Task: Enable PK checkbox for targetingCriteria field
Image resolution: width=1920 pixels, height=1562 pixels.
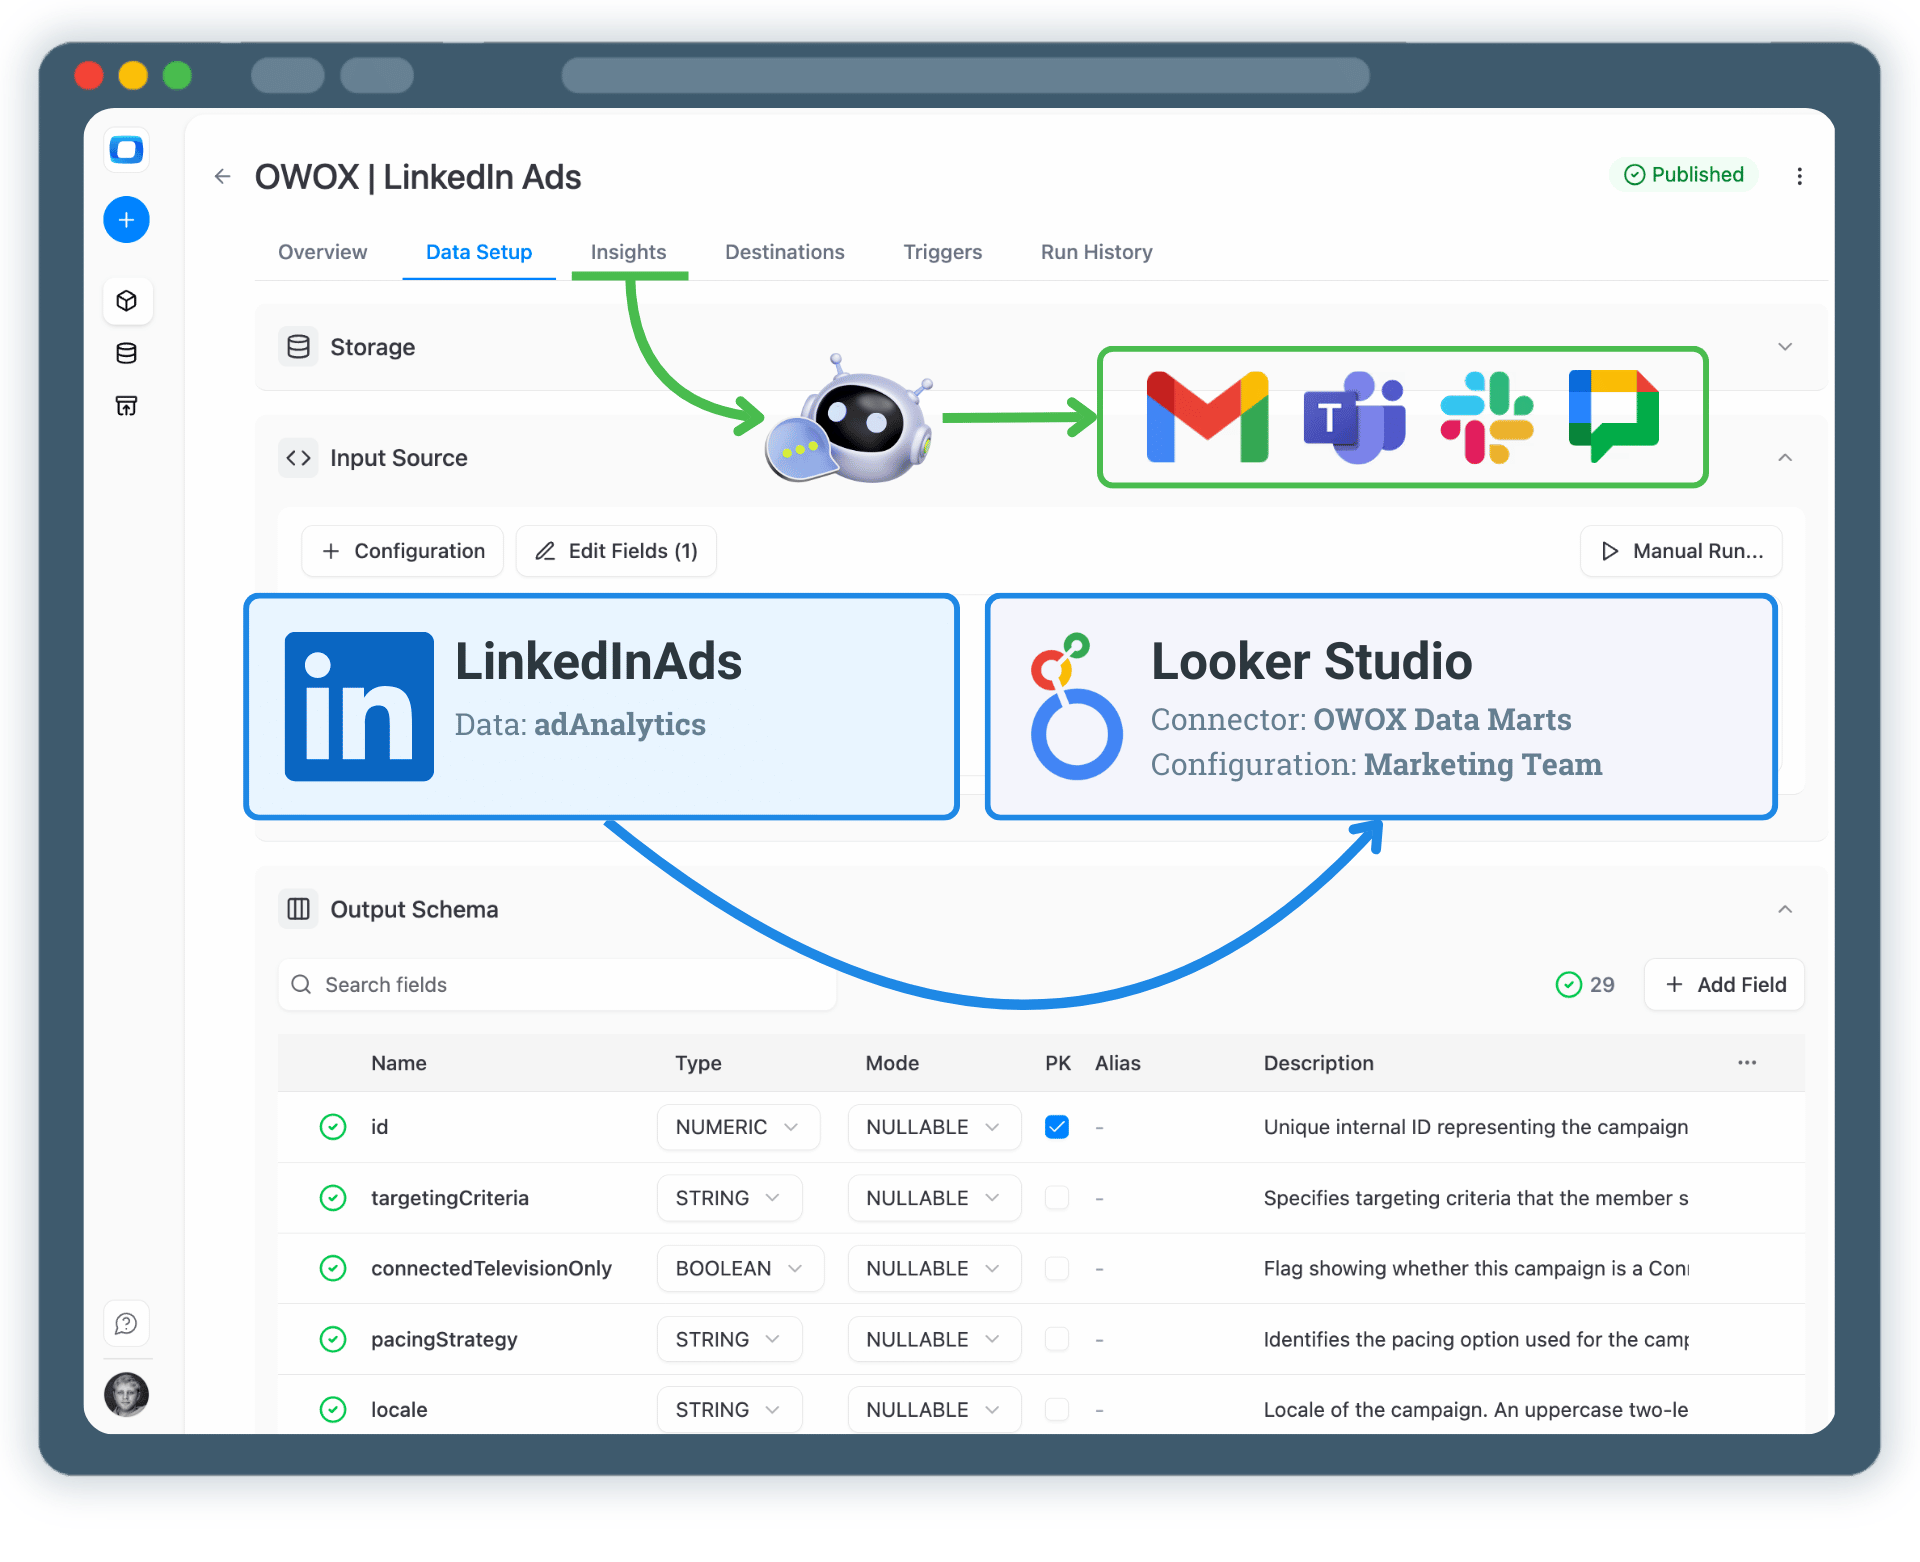Action: click(1056, 1198)
